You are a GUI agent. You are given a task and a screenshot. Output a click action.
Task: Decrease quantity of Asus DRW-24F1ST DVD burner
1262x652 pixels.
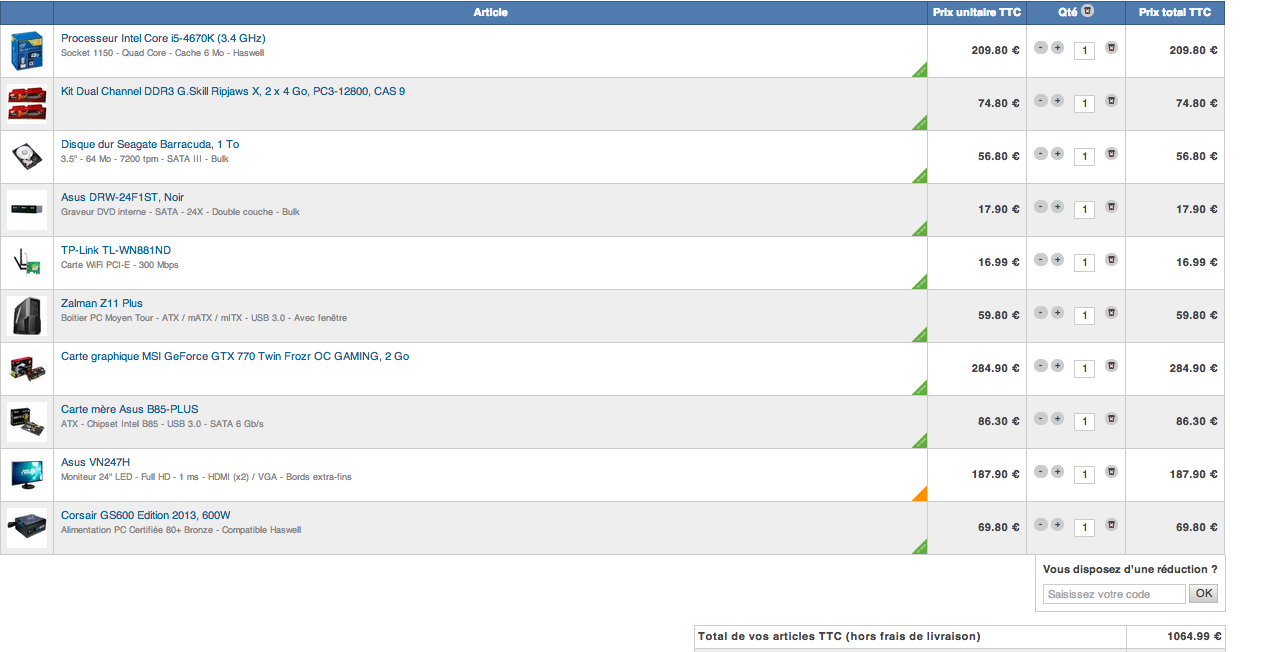(1041, 206)
